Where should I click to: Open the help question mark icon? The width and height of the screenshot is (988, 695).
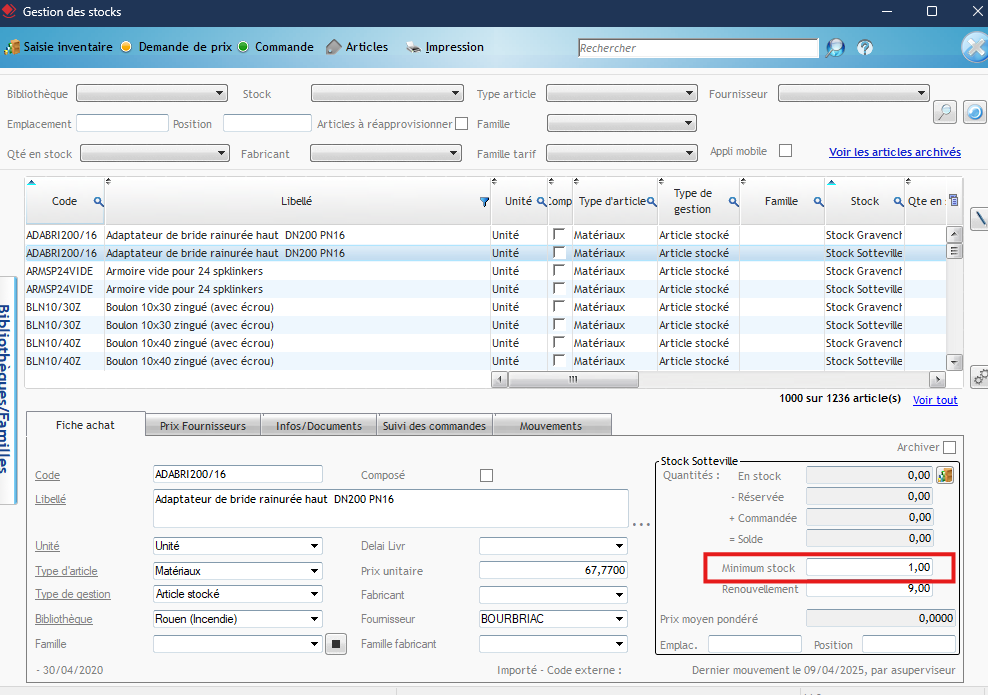tap(865, 48)
